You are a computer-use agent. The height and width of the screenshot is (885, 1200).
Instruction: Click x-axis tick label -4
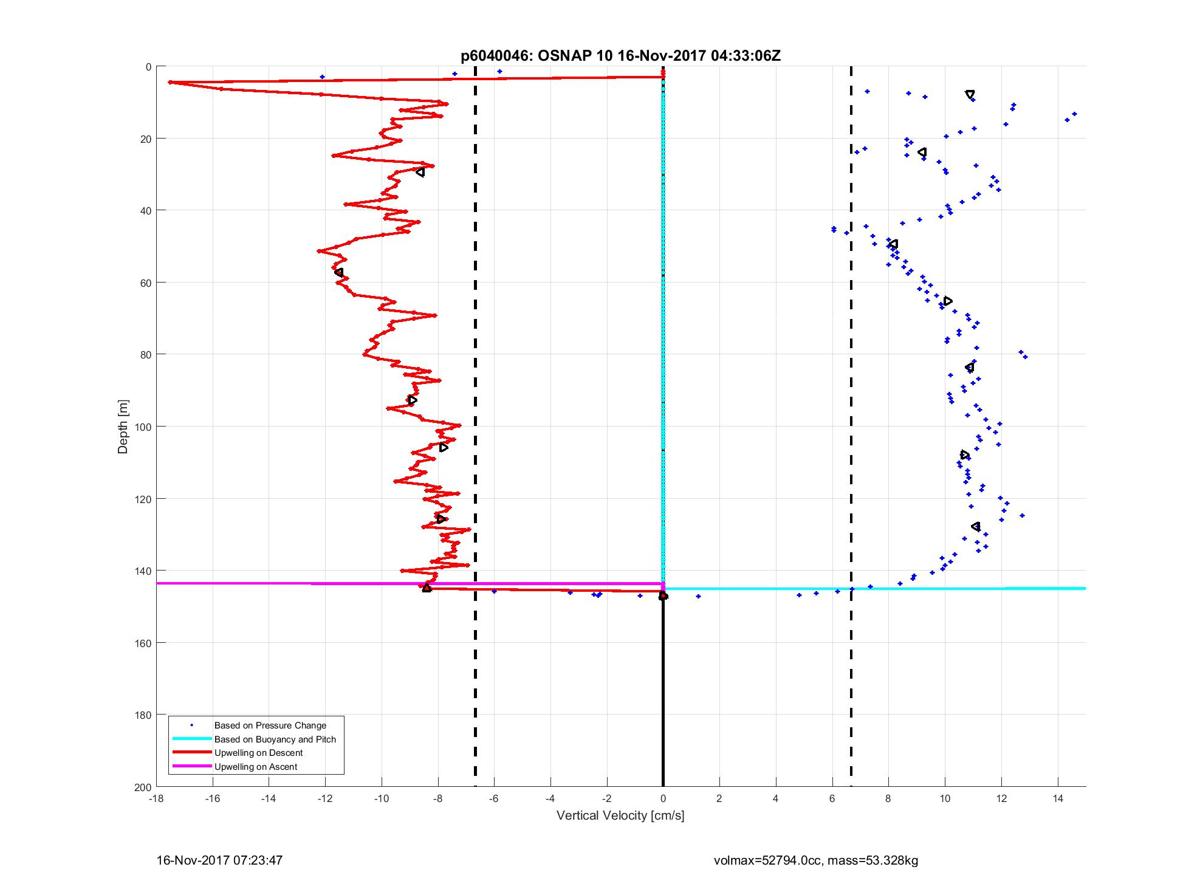point(550,799)
